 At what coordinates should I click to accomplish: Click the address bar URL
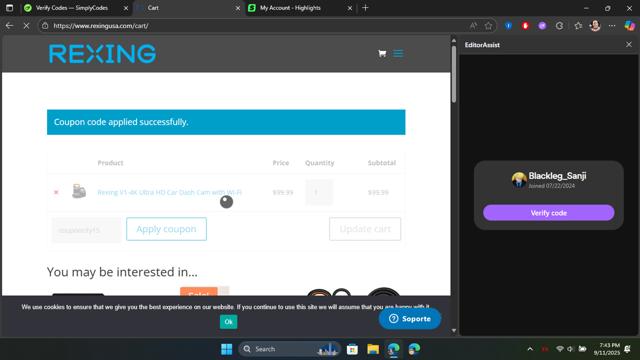101,26
